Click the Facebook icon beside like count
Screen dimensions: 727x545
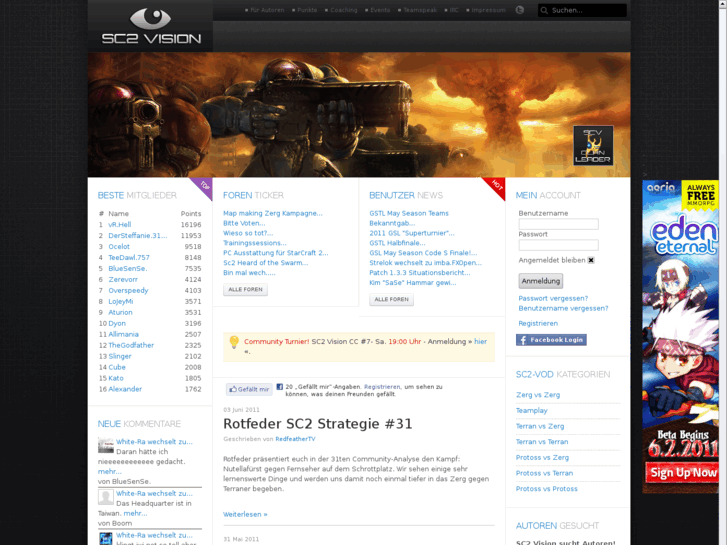click(x=280, y=386)
